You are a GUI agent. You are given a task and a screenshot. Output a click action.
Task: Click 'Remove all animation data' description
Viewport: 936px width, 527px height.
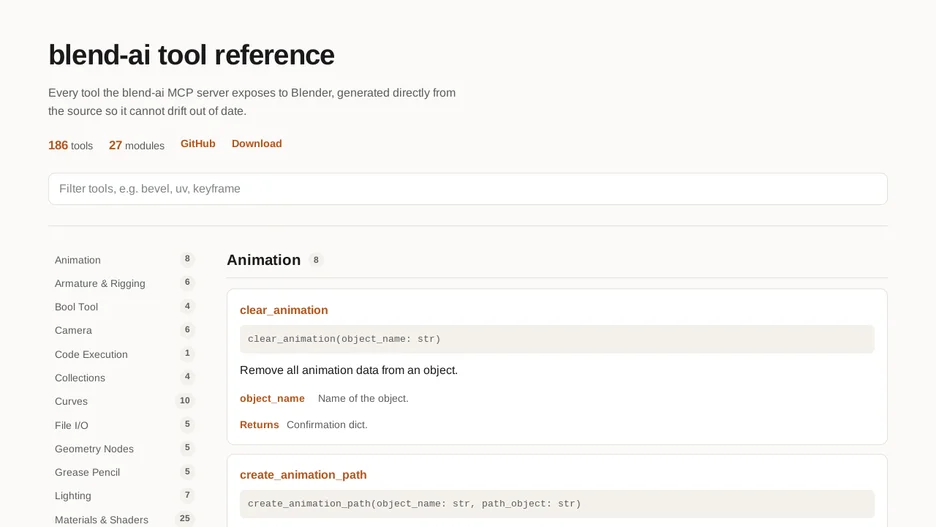tap(349, 370)
